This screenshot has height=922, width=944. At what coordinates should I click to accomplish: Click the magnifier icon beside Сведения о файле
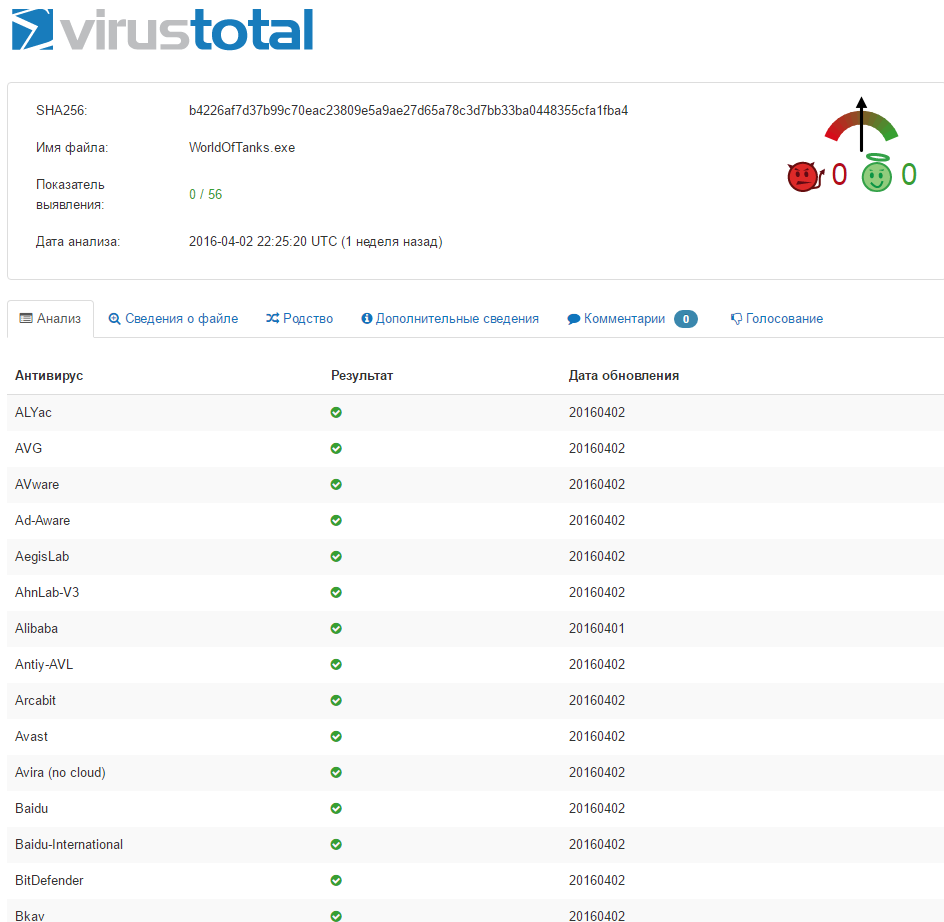(x=114, y=319)
